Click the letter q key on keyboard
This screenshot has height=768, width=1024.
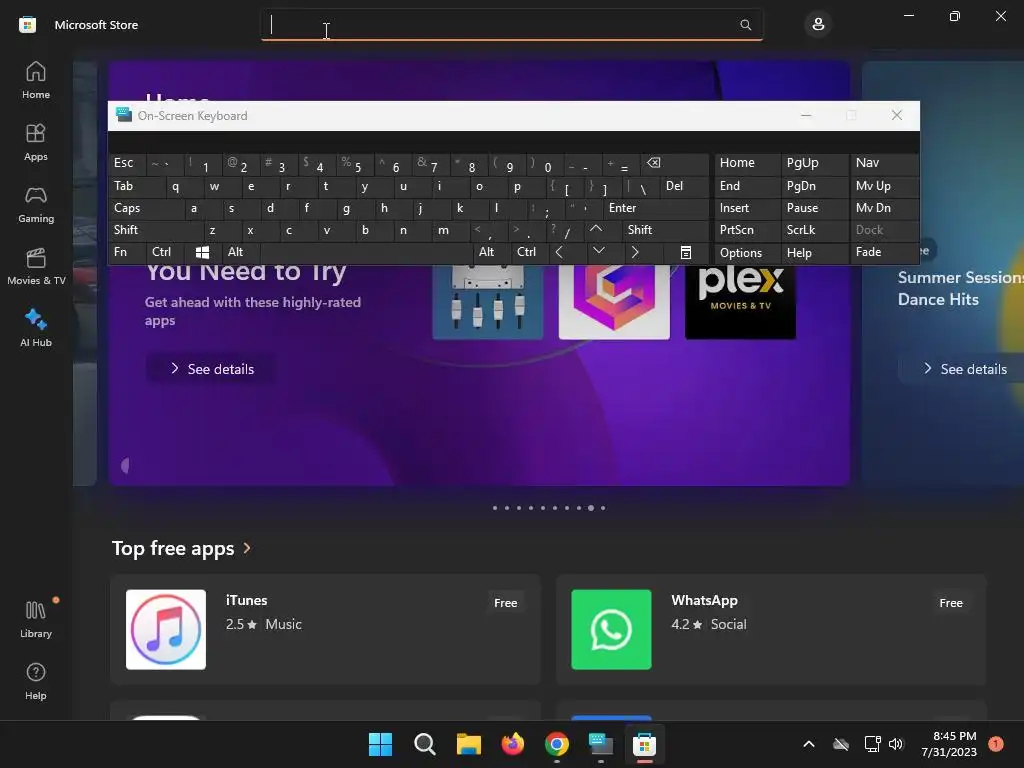175,186
